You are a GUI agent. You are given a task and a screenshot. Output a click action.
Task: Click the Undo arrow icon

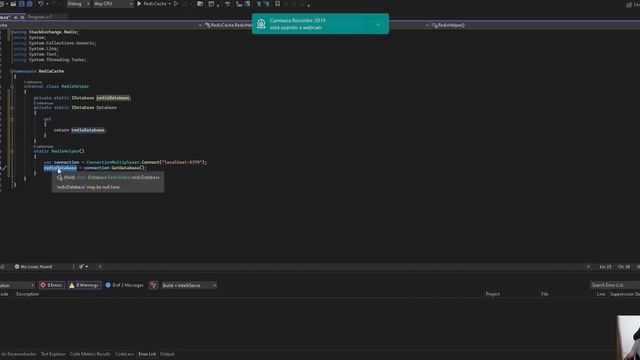[x=41, y=4]
